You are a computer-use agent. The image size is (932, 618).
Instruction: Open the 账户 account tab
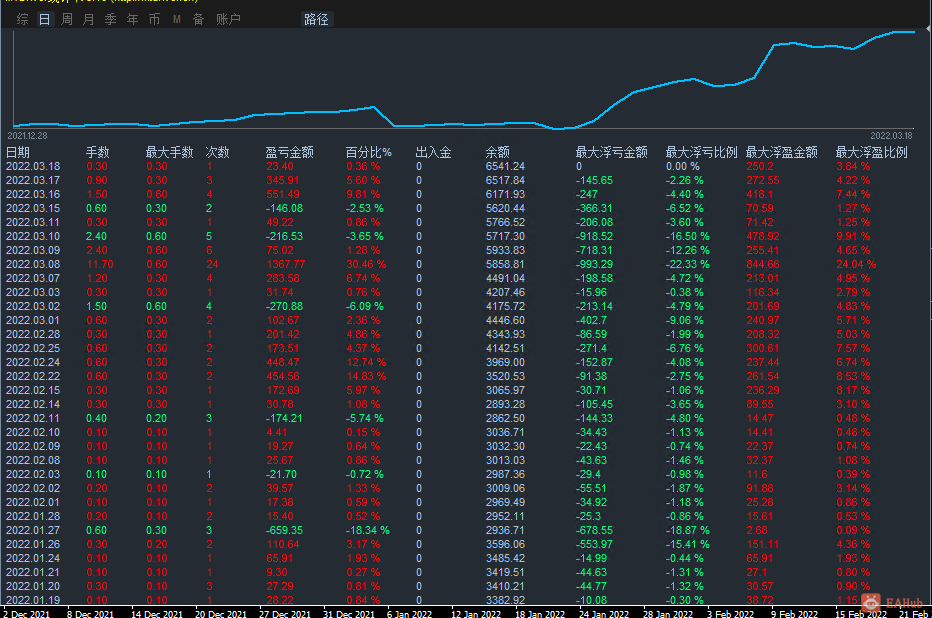tap(228, 20)
